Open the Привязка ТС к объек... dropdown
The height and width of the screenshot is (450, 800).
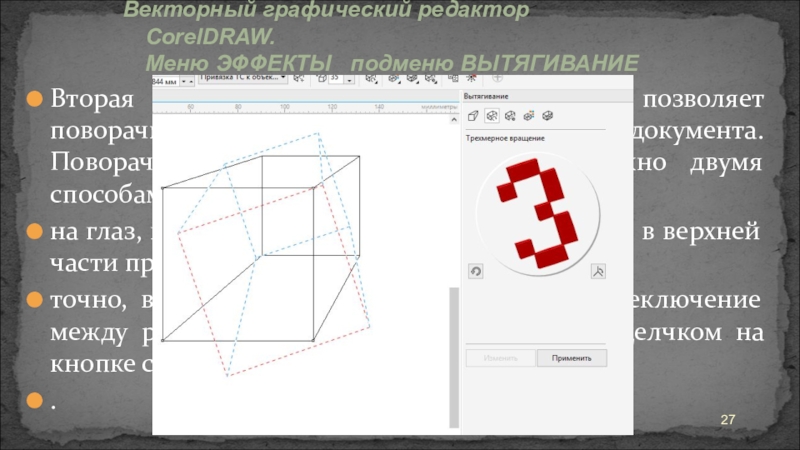point(243,79)
